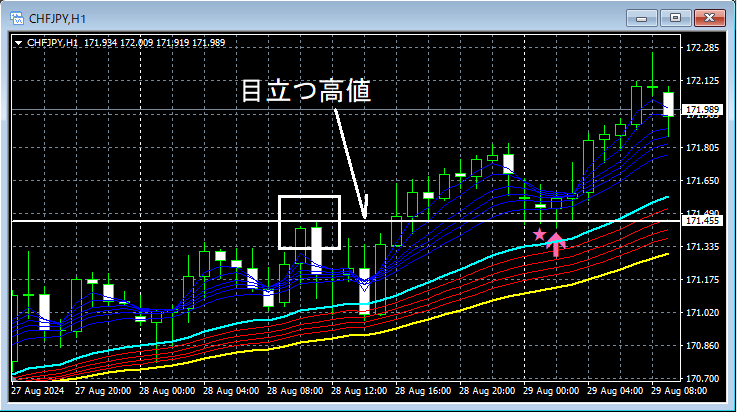Click time axis label 28 Aug 08:00

pos(295,391)
